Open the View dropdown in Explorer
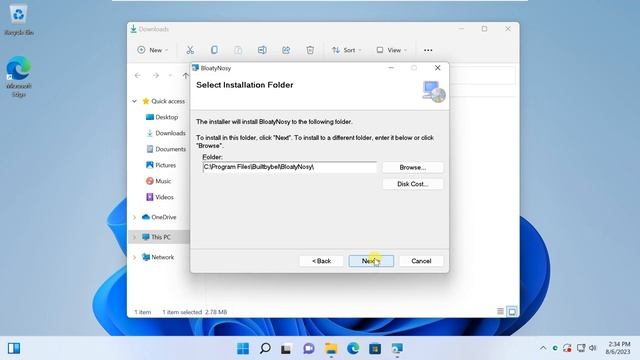 pyautogui.click(x=391, y=50)
